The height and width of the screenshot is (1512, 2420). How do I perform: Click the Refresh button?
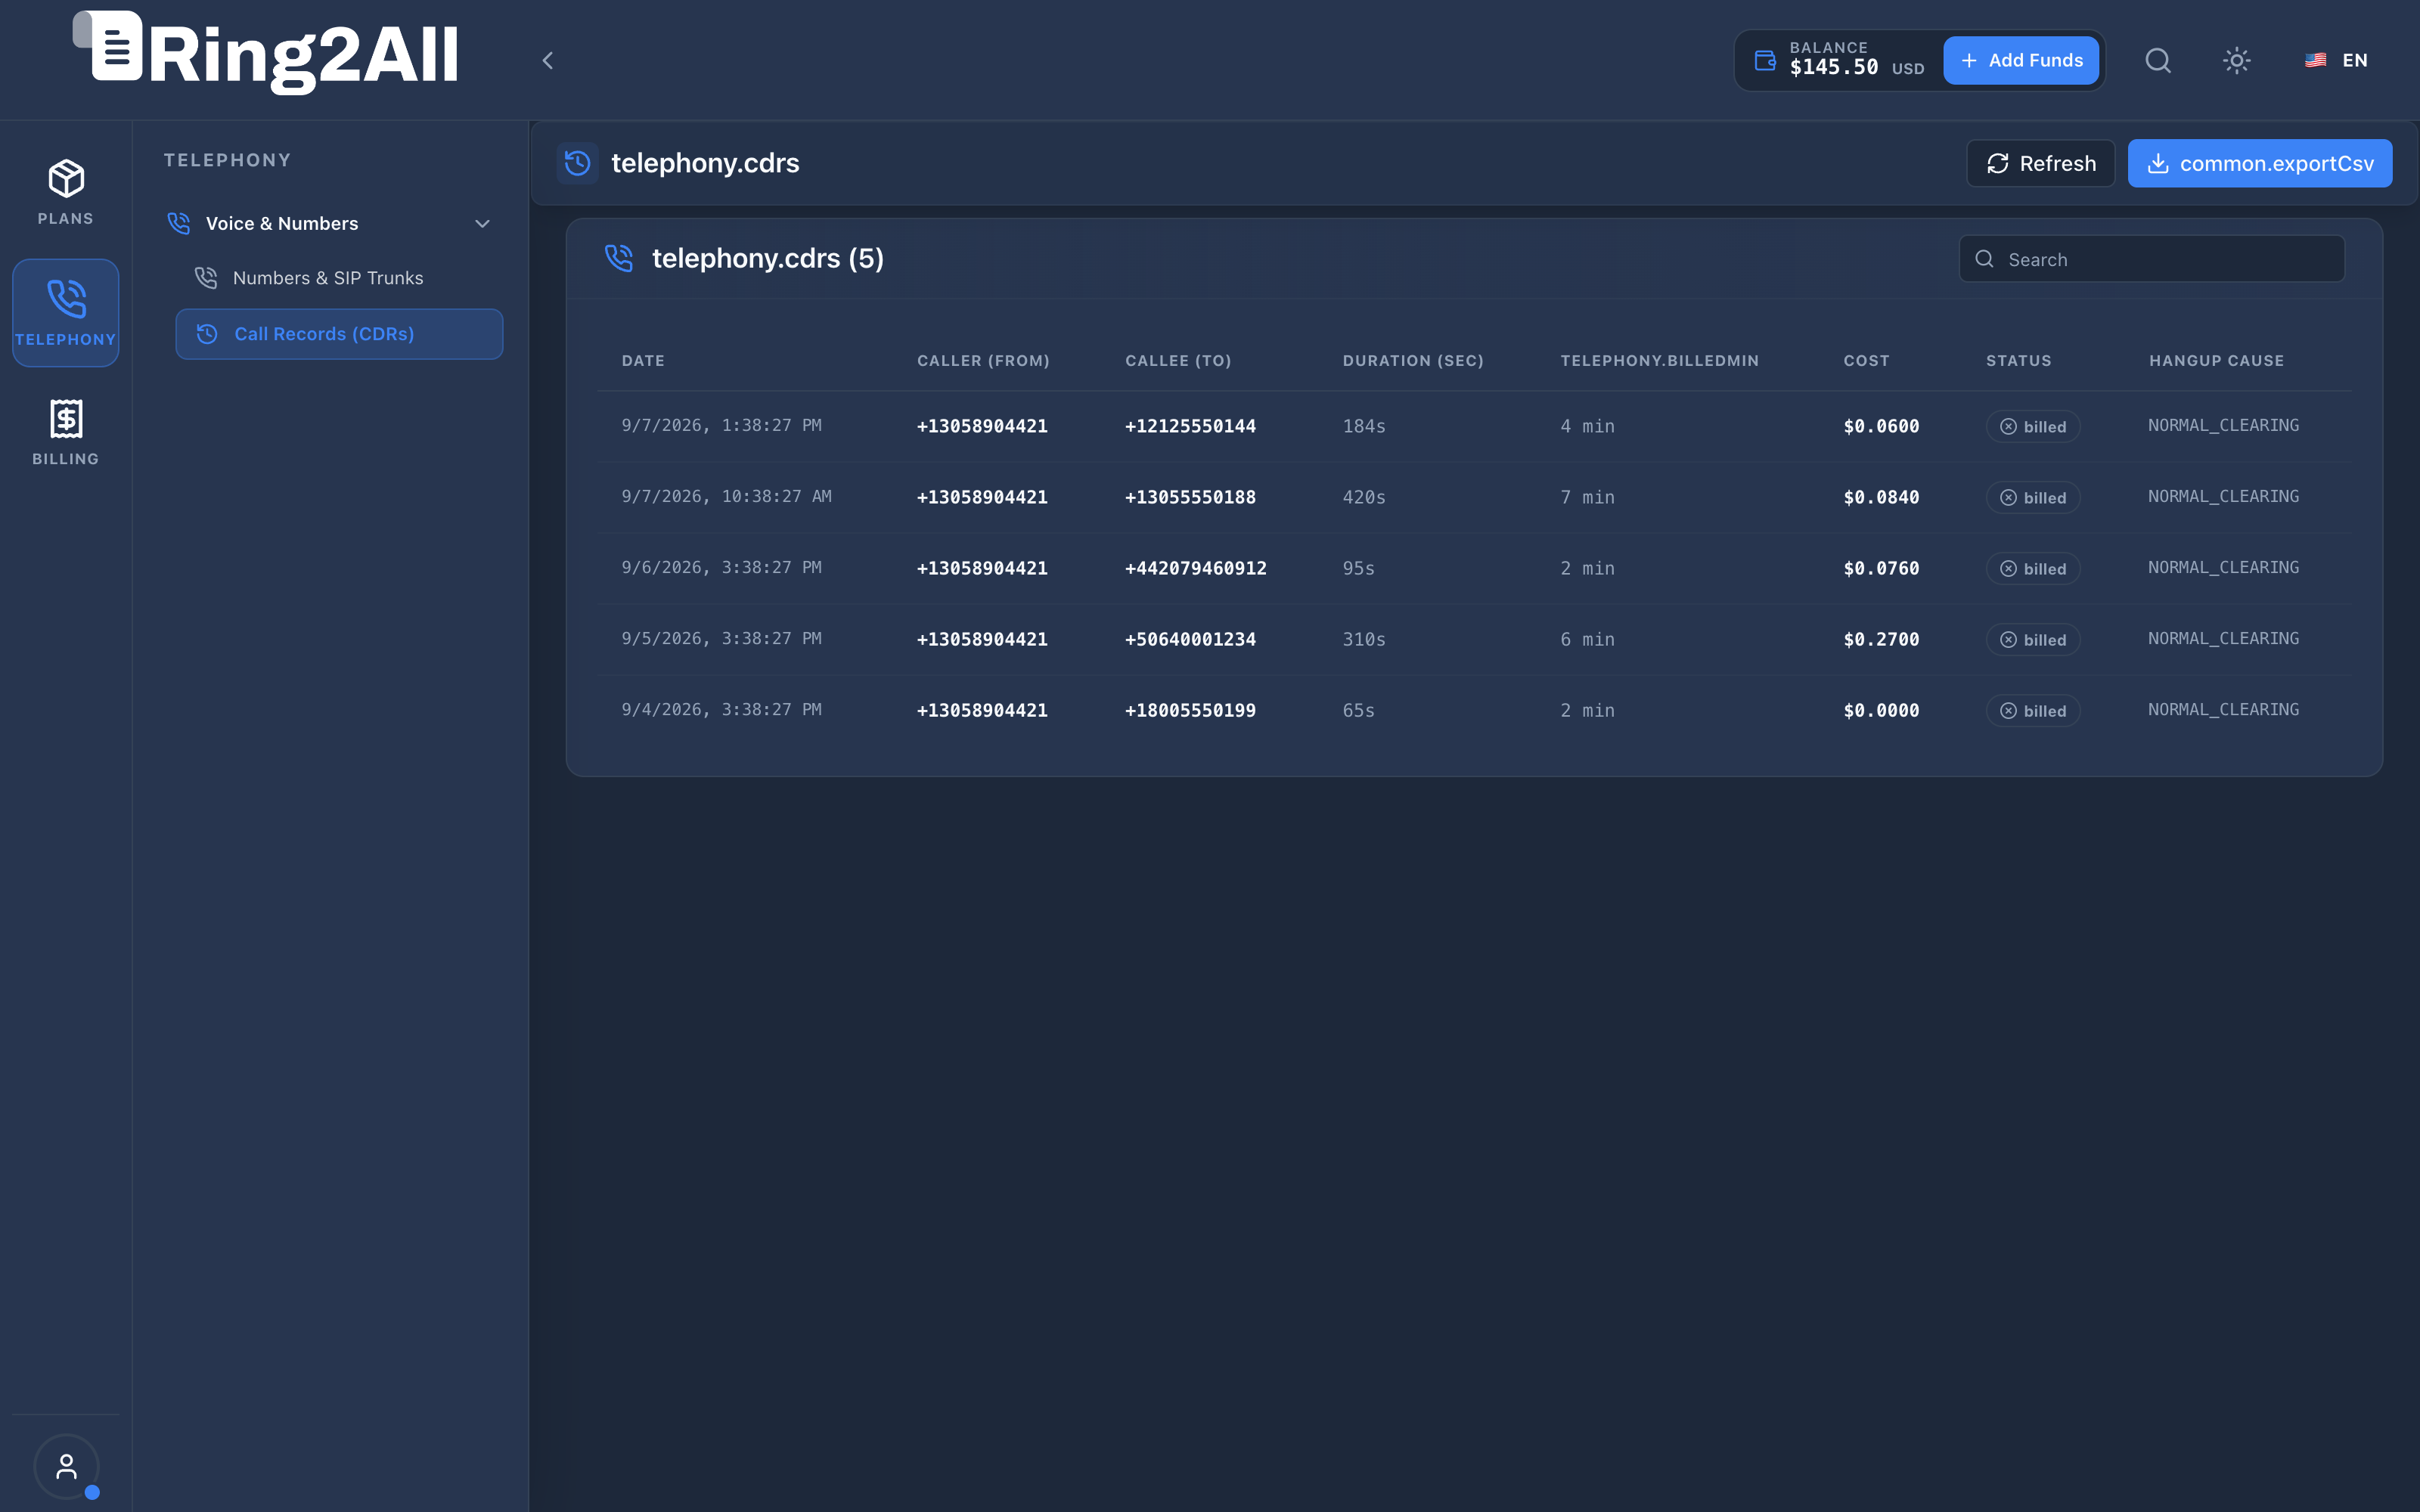click(x=2040, y=163)
